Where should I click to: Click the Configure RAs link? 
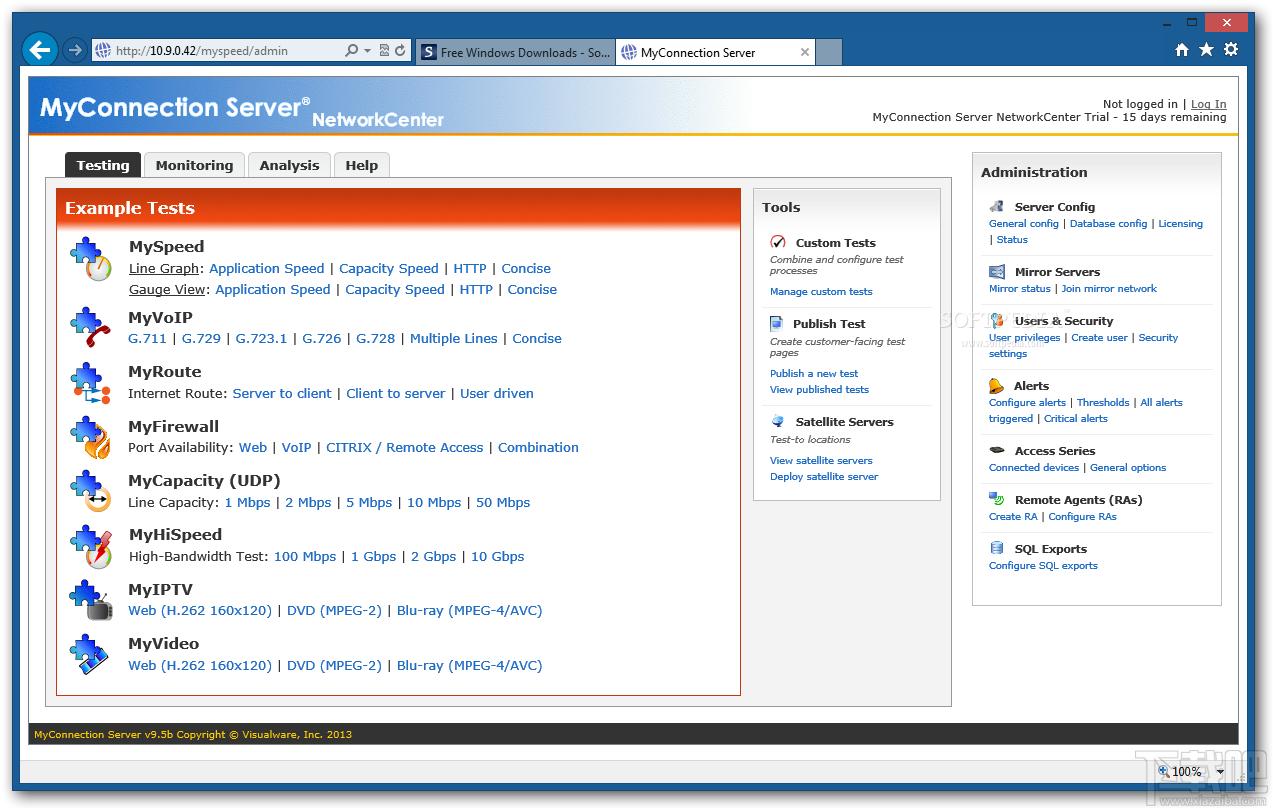point(1082,516)
